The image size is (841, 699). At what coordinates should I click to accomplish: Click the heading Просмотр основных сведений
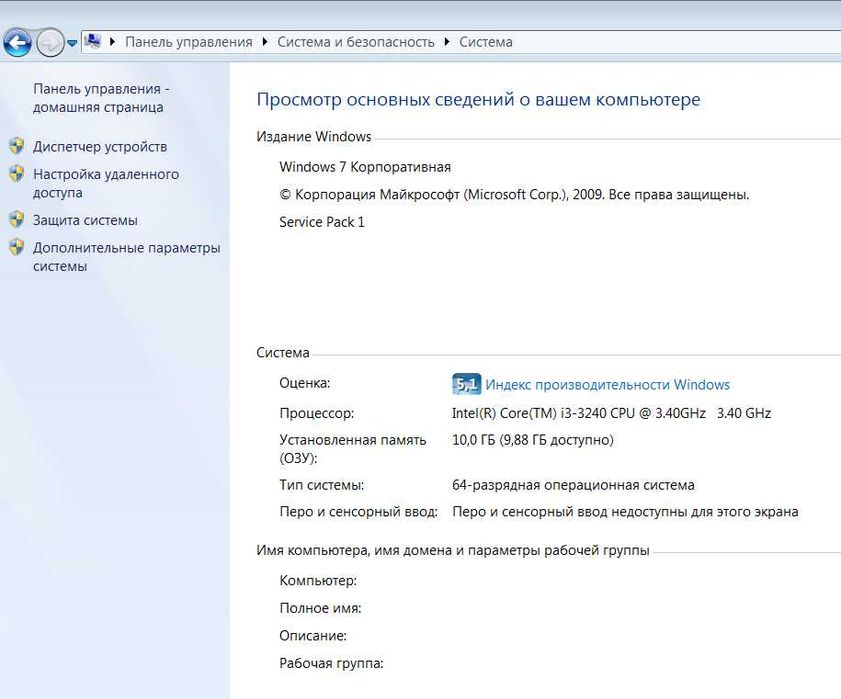click(x=478, y=99)
